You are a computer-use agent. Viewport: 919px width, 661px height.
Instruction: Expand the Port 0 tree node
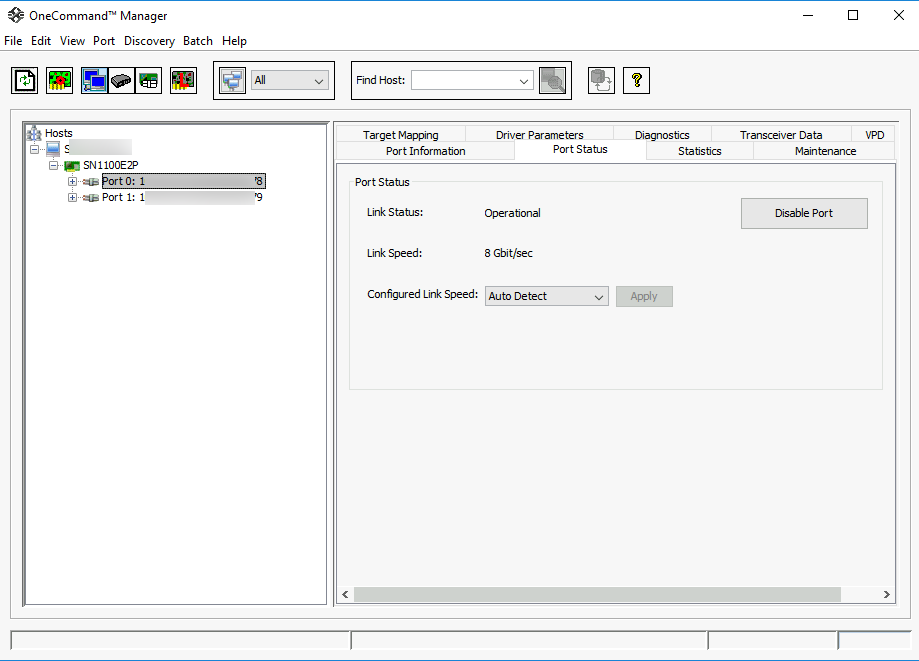pos(72,182)
